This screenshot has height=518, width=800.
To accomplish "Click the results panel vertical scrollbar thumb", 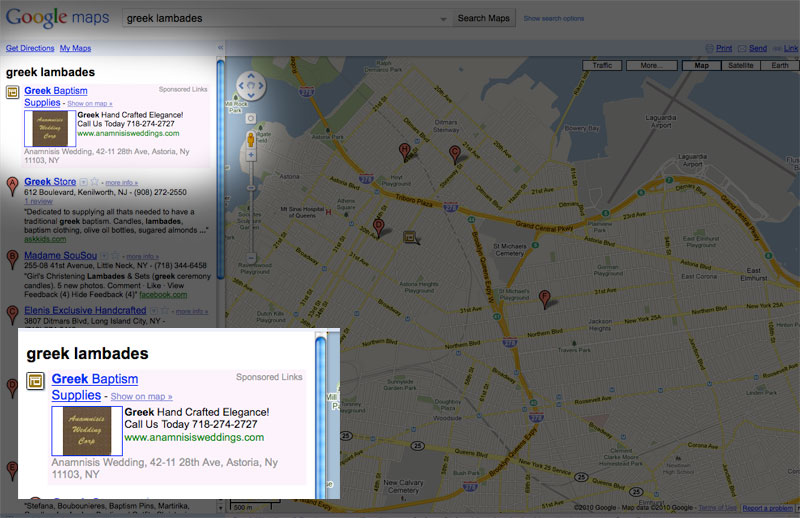I will point(220,169).
